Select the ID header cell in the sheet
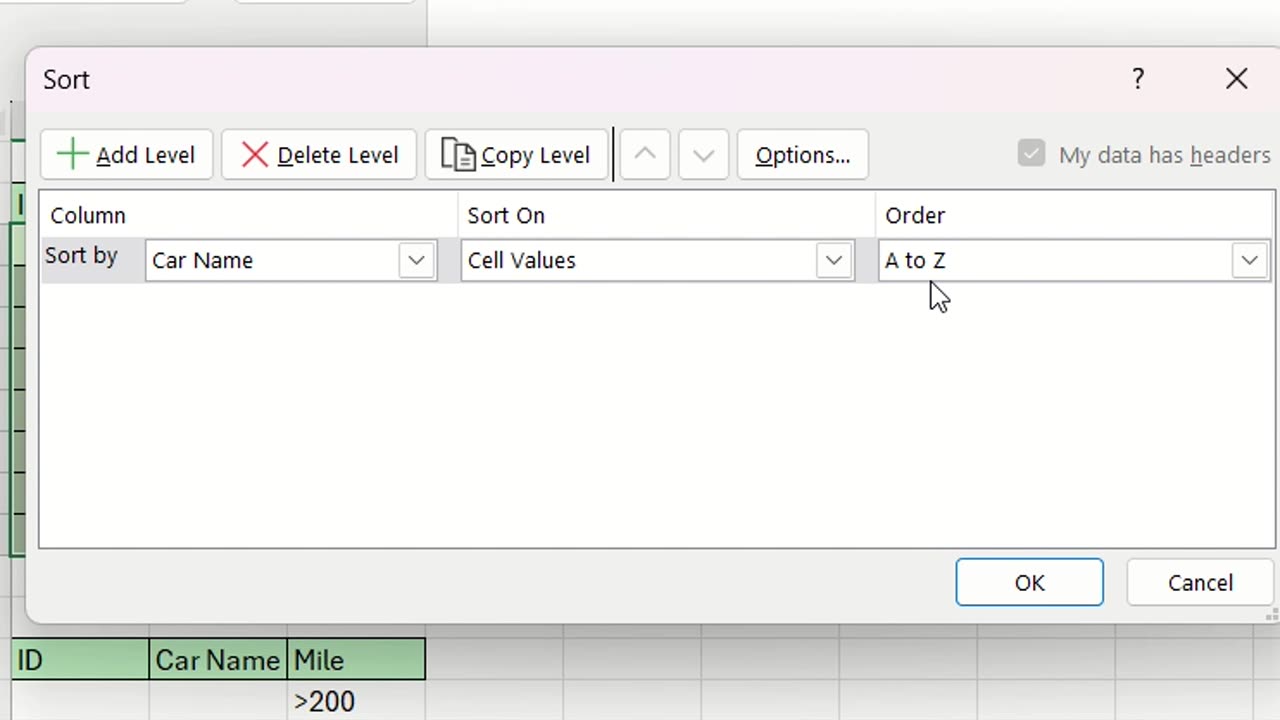 click(x=80, y=660)
